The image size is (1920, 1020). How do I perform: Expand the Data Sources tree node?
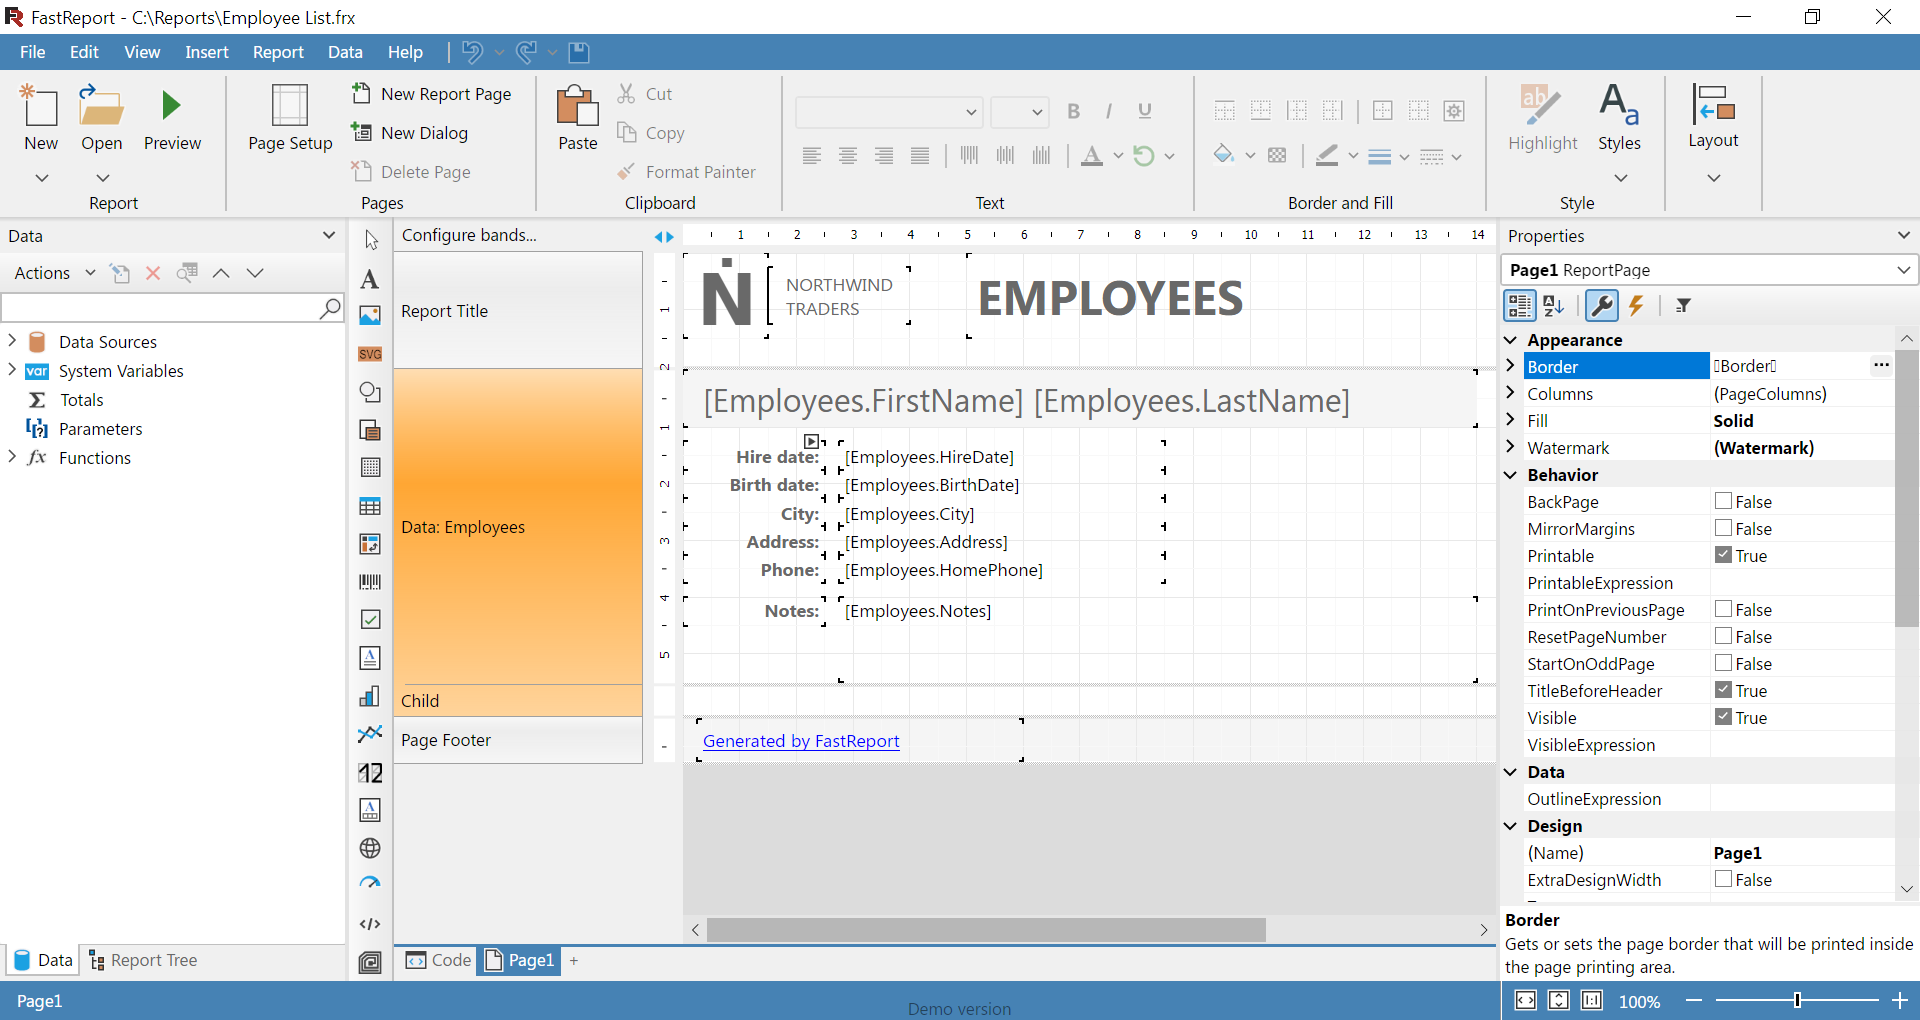point(12,341)
